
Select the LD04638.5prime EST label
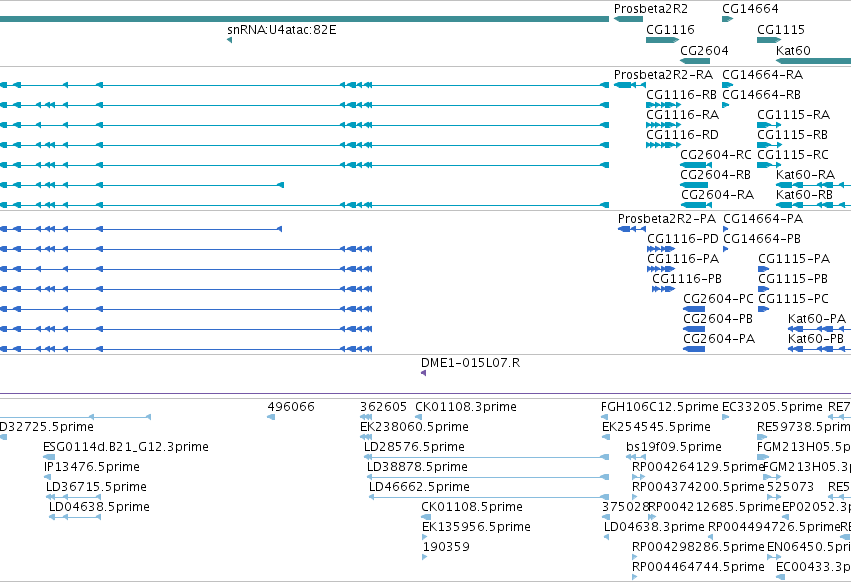99,507
